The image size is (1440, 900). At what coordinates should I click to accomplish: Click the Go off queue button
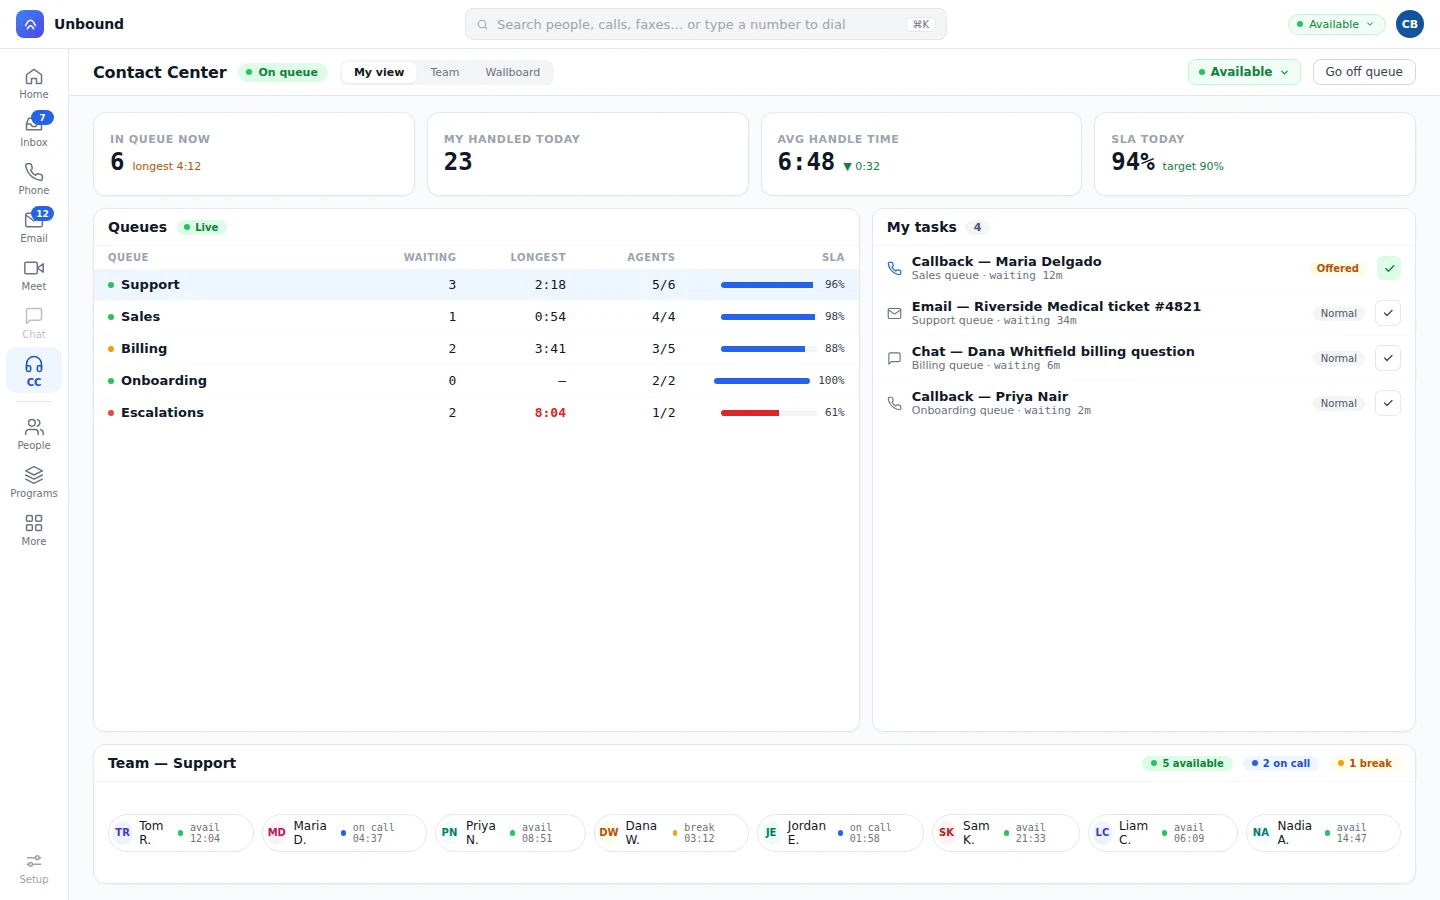click(1364, 72)
